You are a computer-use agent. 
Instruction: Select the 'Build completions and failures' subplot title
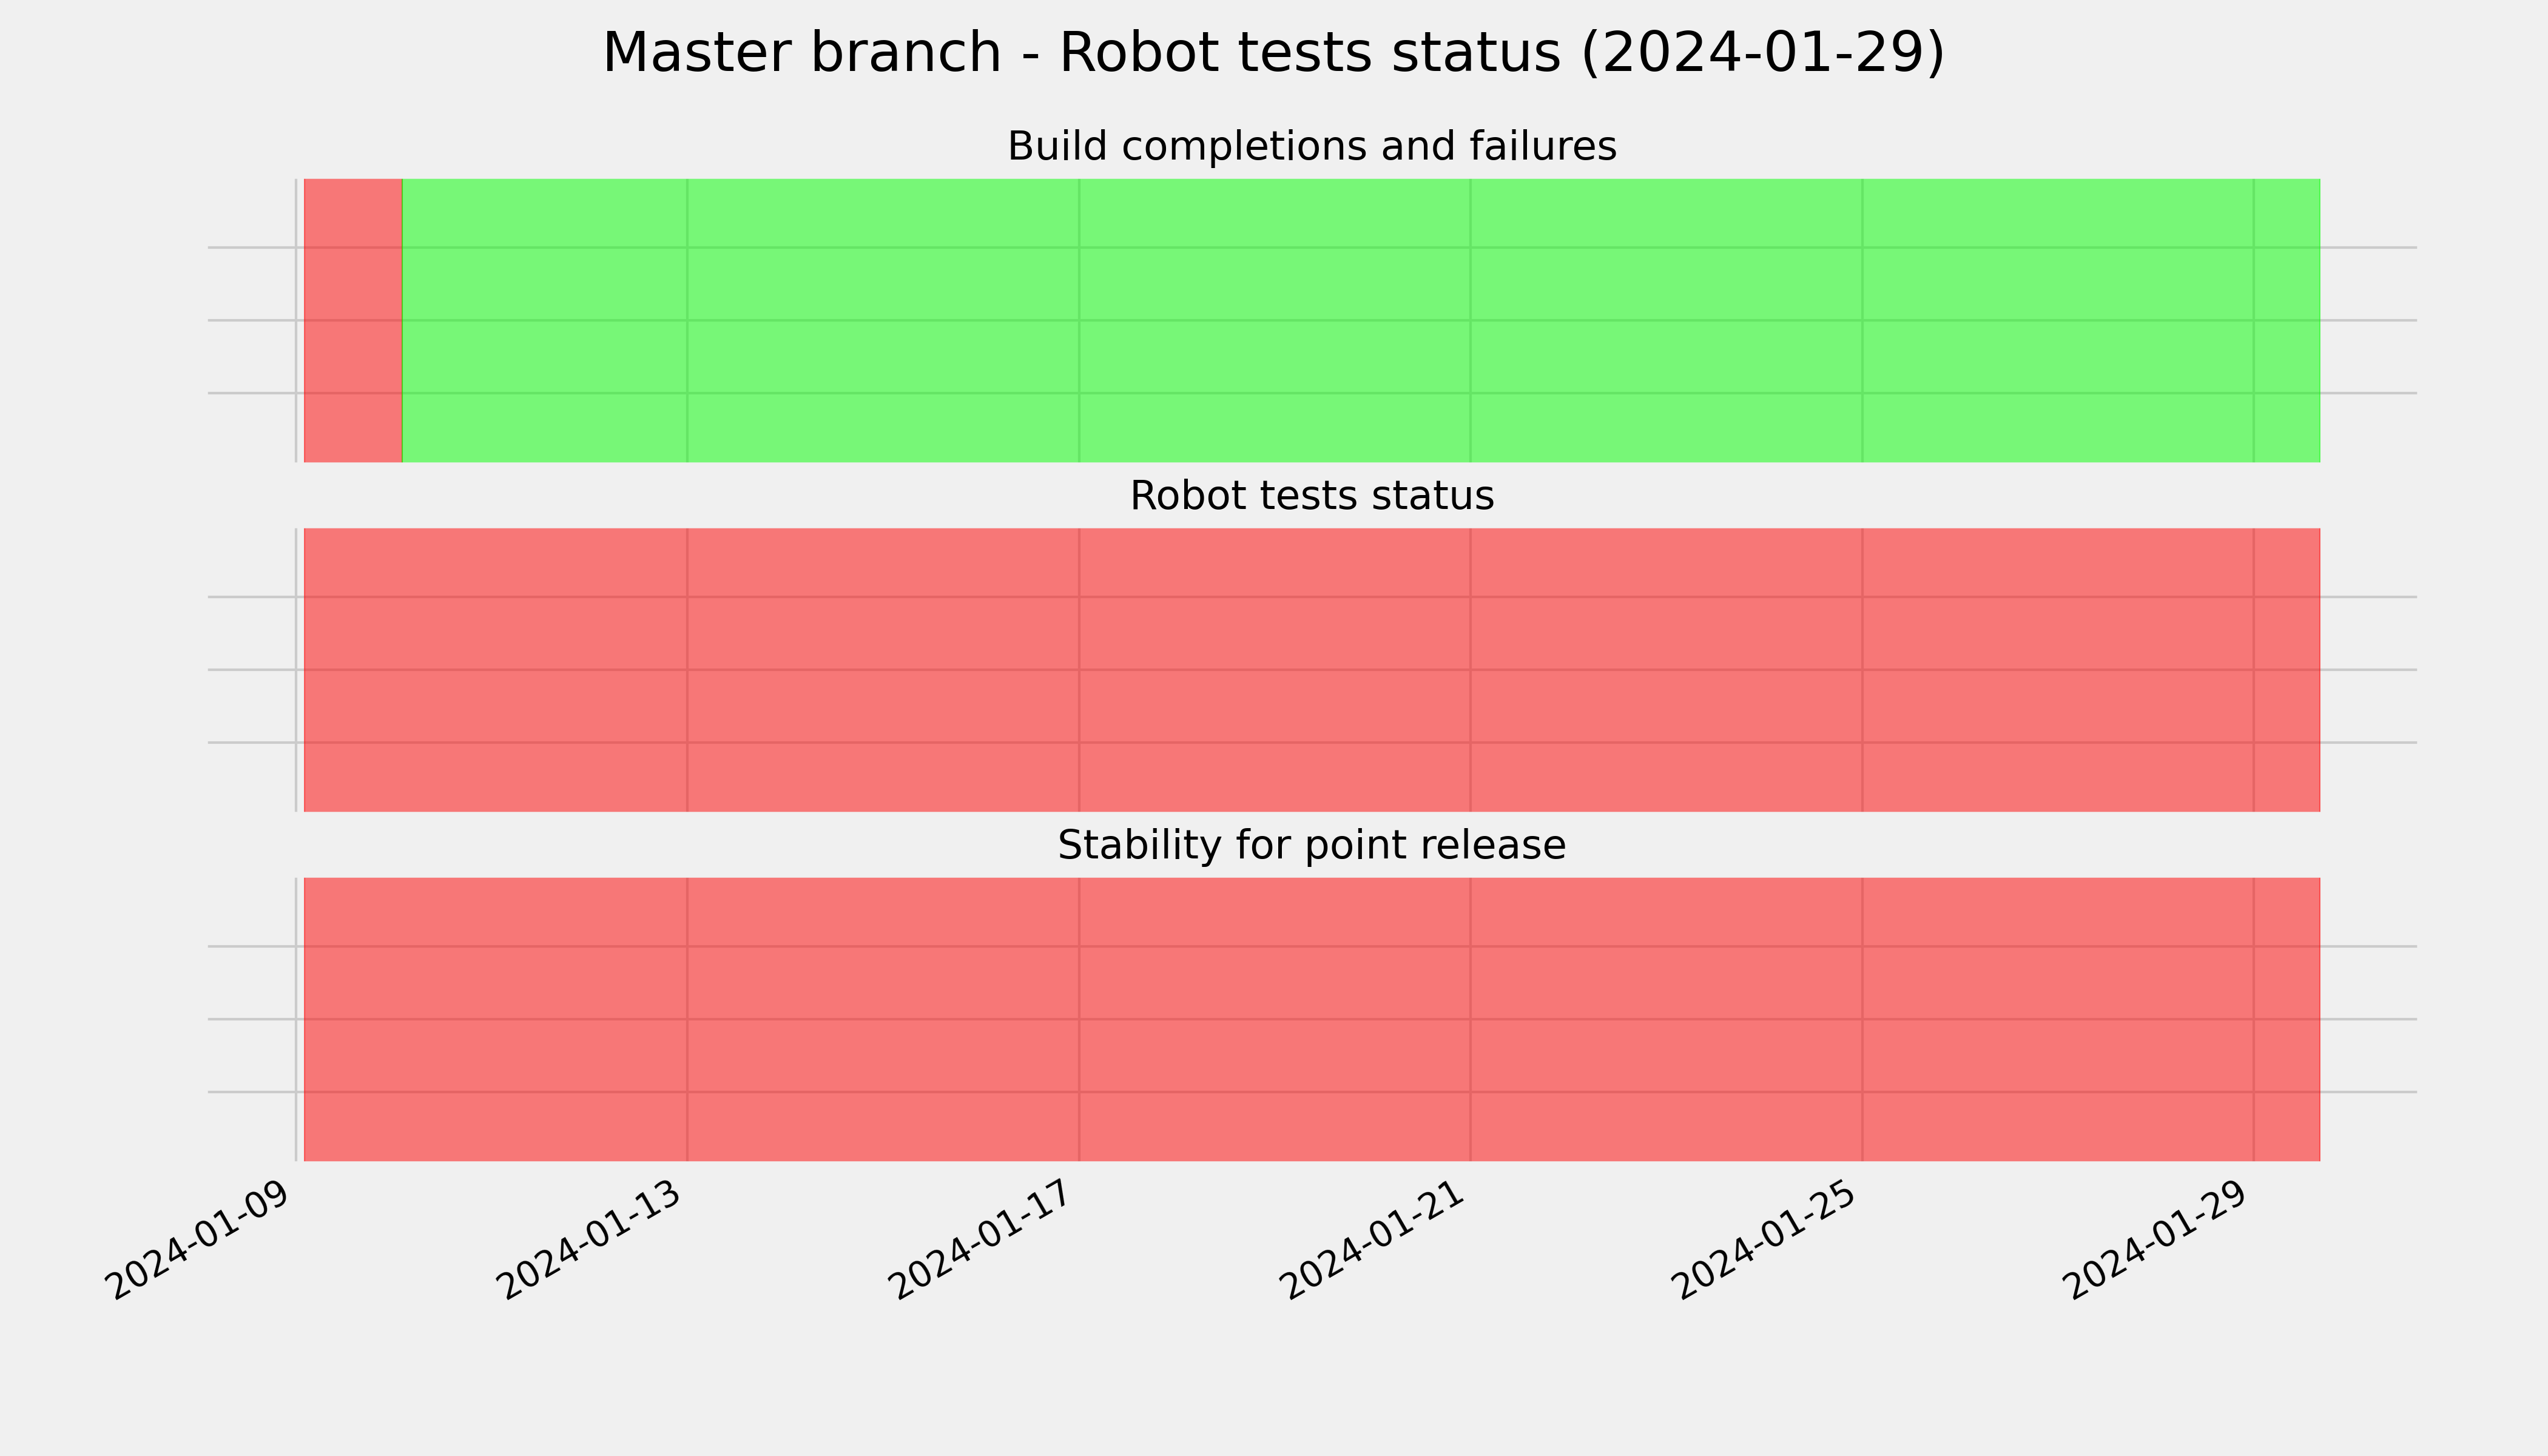point(1311,147)
